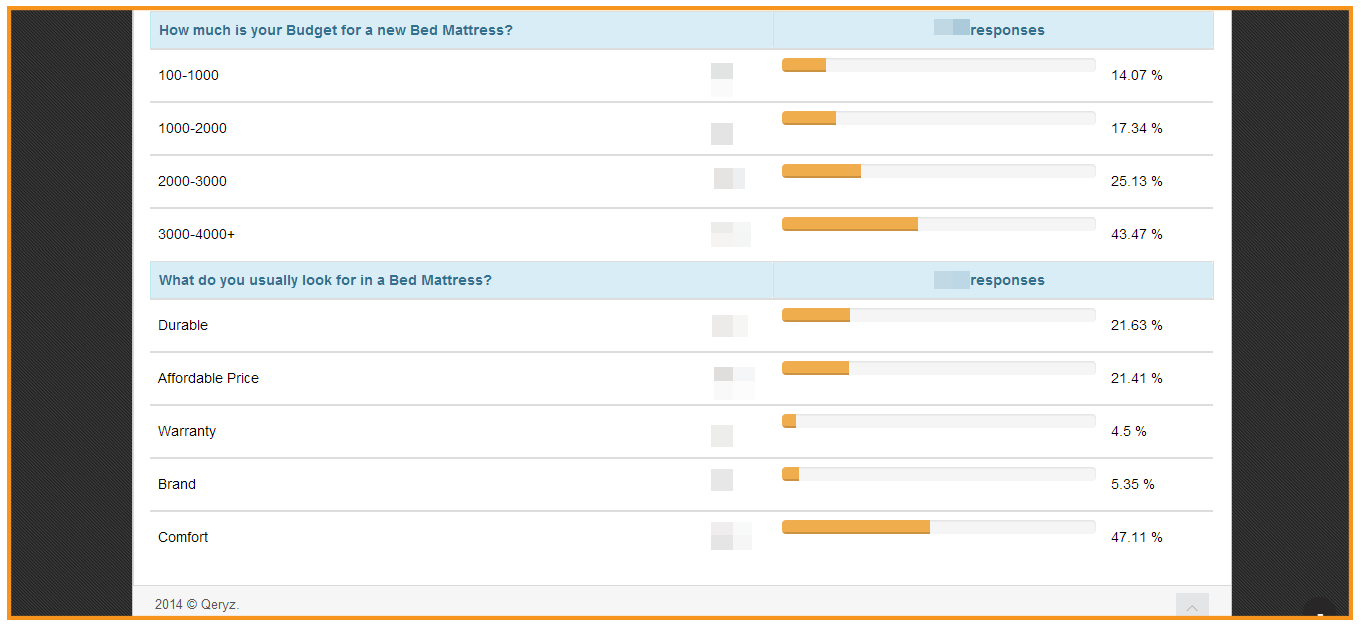
Task: Click the Affordable Price progress bar
Action: [938, 368]
